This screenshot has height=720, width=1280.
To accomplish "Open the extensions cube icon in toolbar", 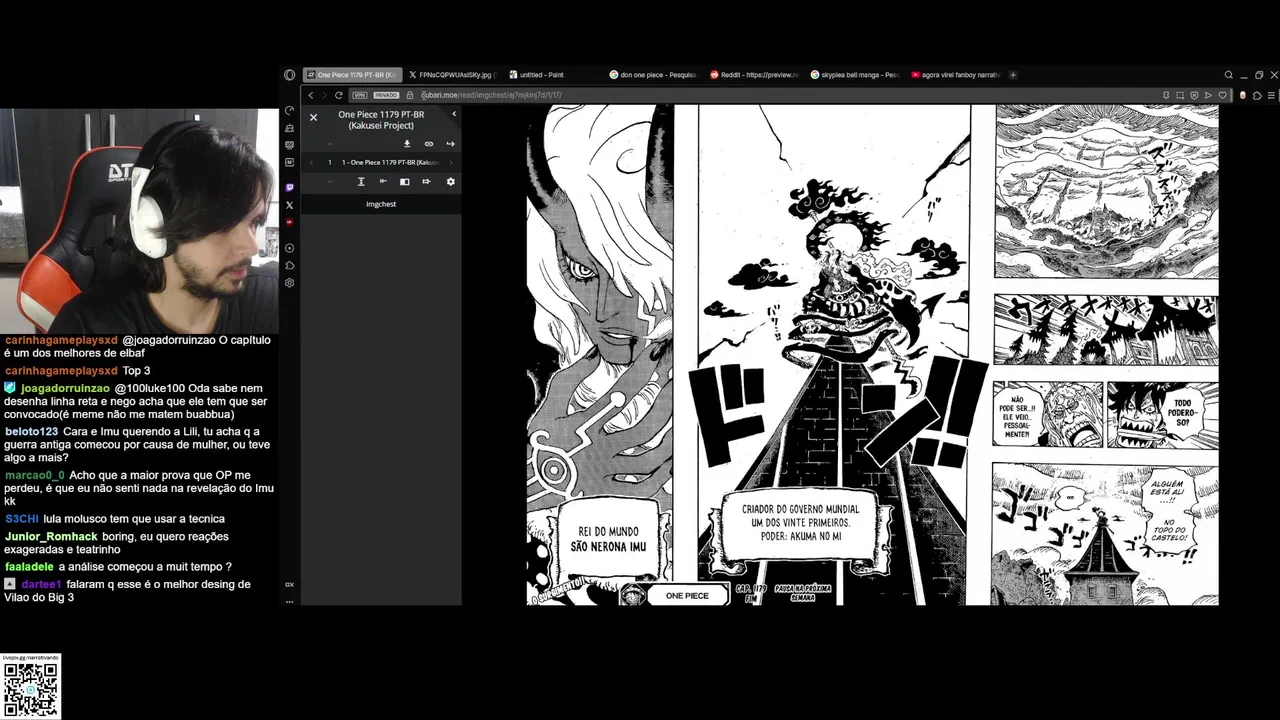I will [1257, 95].
